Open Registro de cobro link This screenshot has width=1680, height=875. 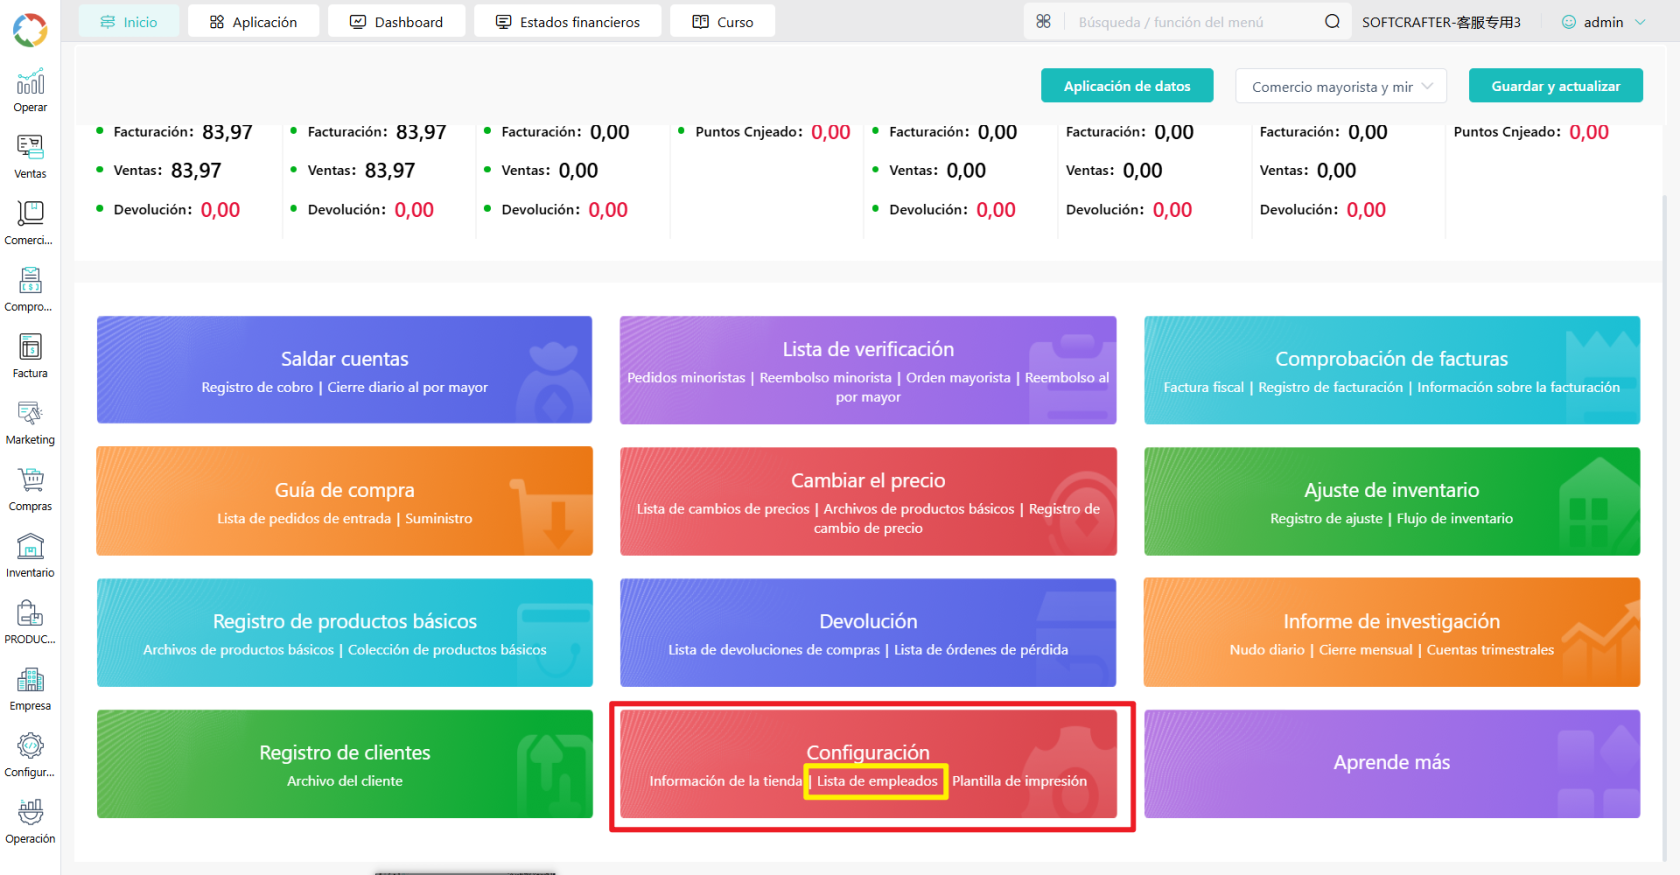coord(257,387)
